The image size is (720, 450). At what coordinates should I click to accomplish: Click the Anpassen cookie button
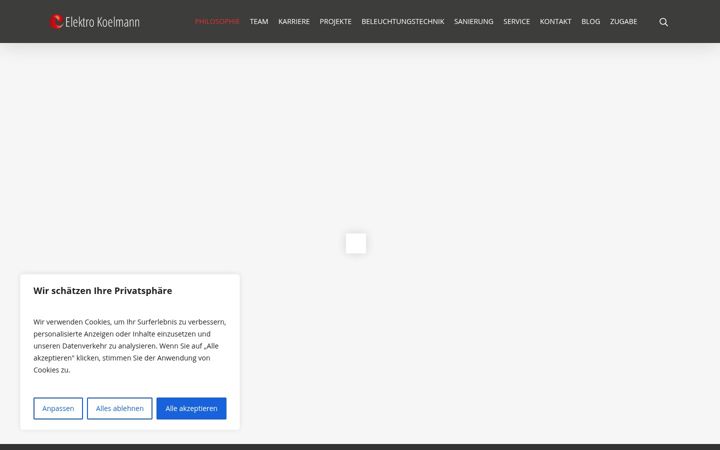(58, 408)
